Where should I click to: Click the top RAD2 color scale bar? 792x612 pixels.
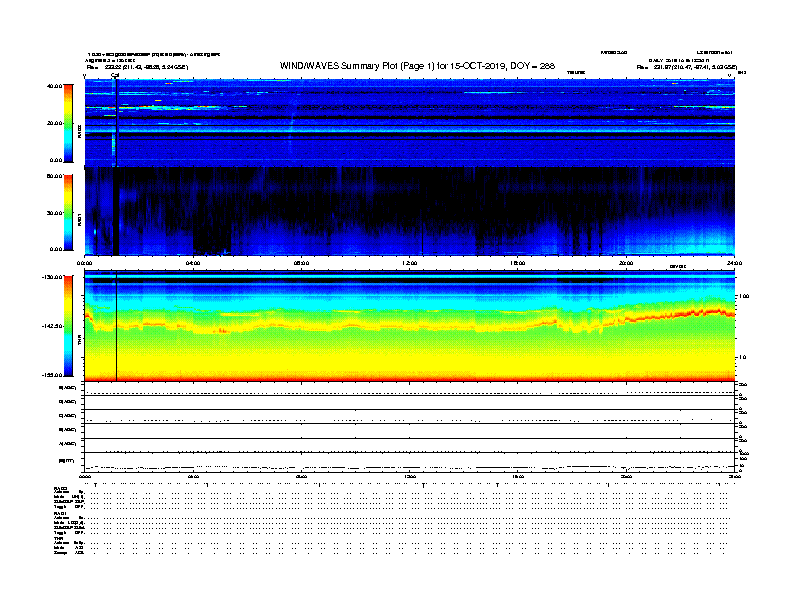tap(69, 122)
